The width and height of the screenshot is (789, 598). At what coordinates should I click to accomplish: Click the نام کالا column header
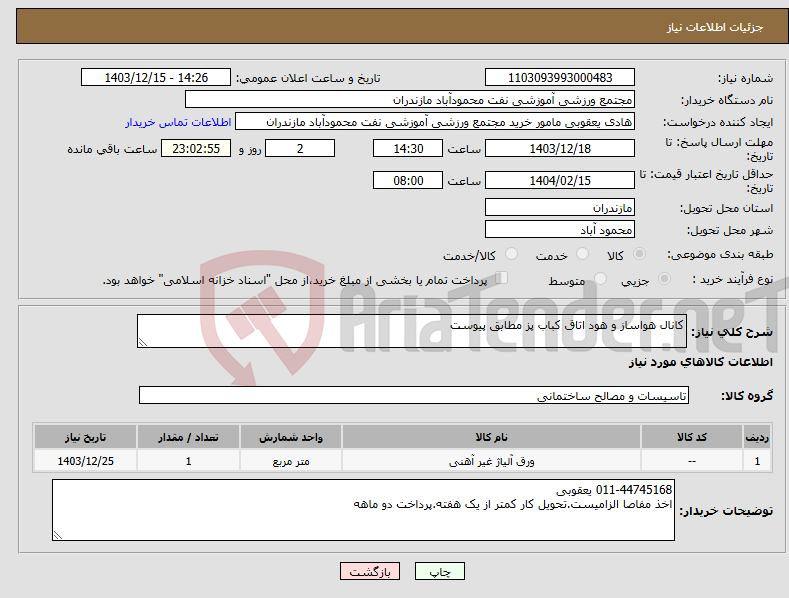[x=491, y=437]
